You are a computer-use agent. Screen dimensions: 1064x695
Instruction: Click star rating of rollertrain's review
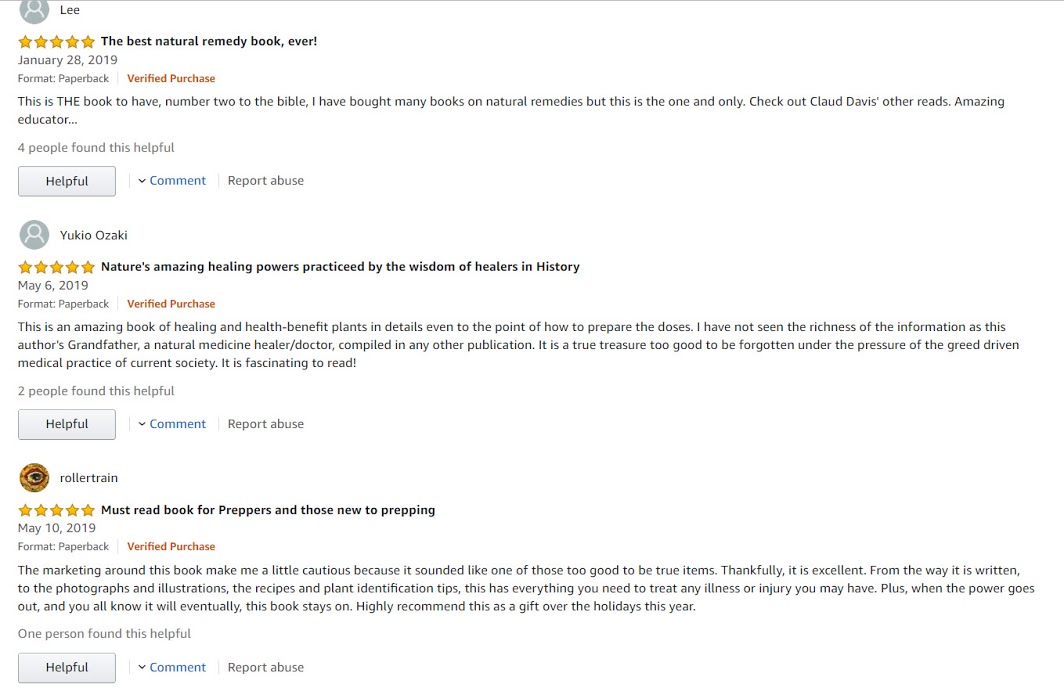coord(56,510)
